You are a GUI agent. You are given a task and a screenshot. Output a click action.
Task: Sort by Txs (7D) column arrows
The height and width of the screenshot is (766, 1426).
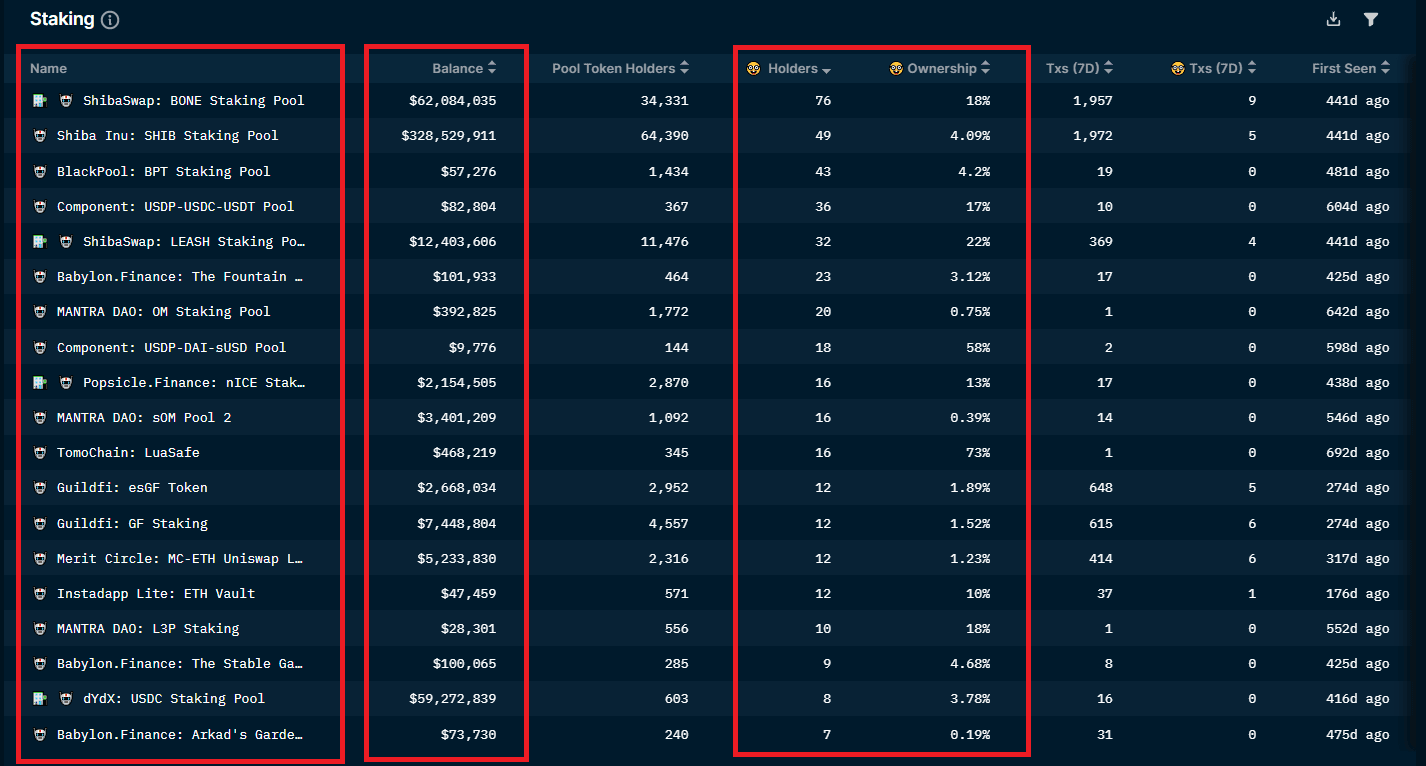point(1108,68)
